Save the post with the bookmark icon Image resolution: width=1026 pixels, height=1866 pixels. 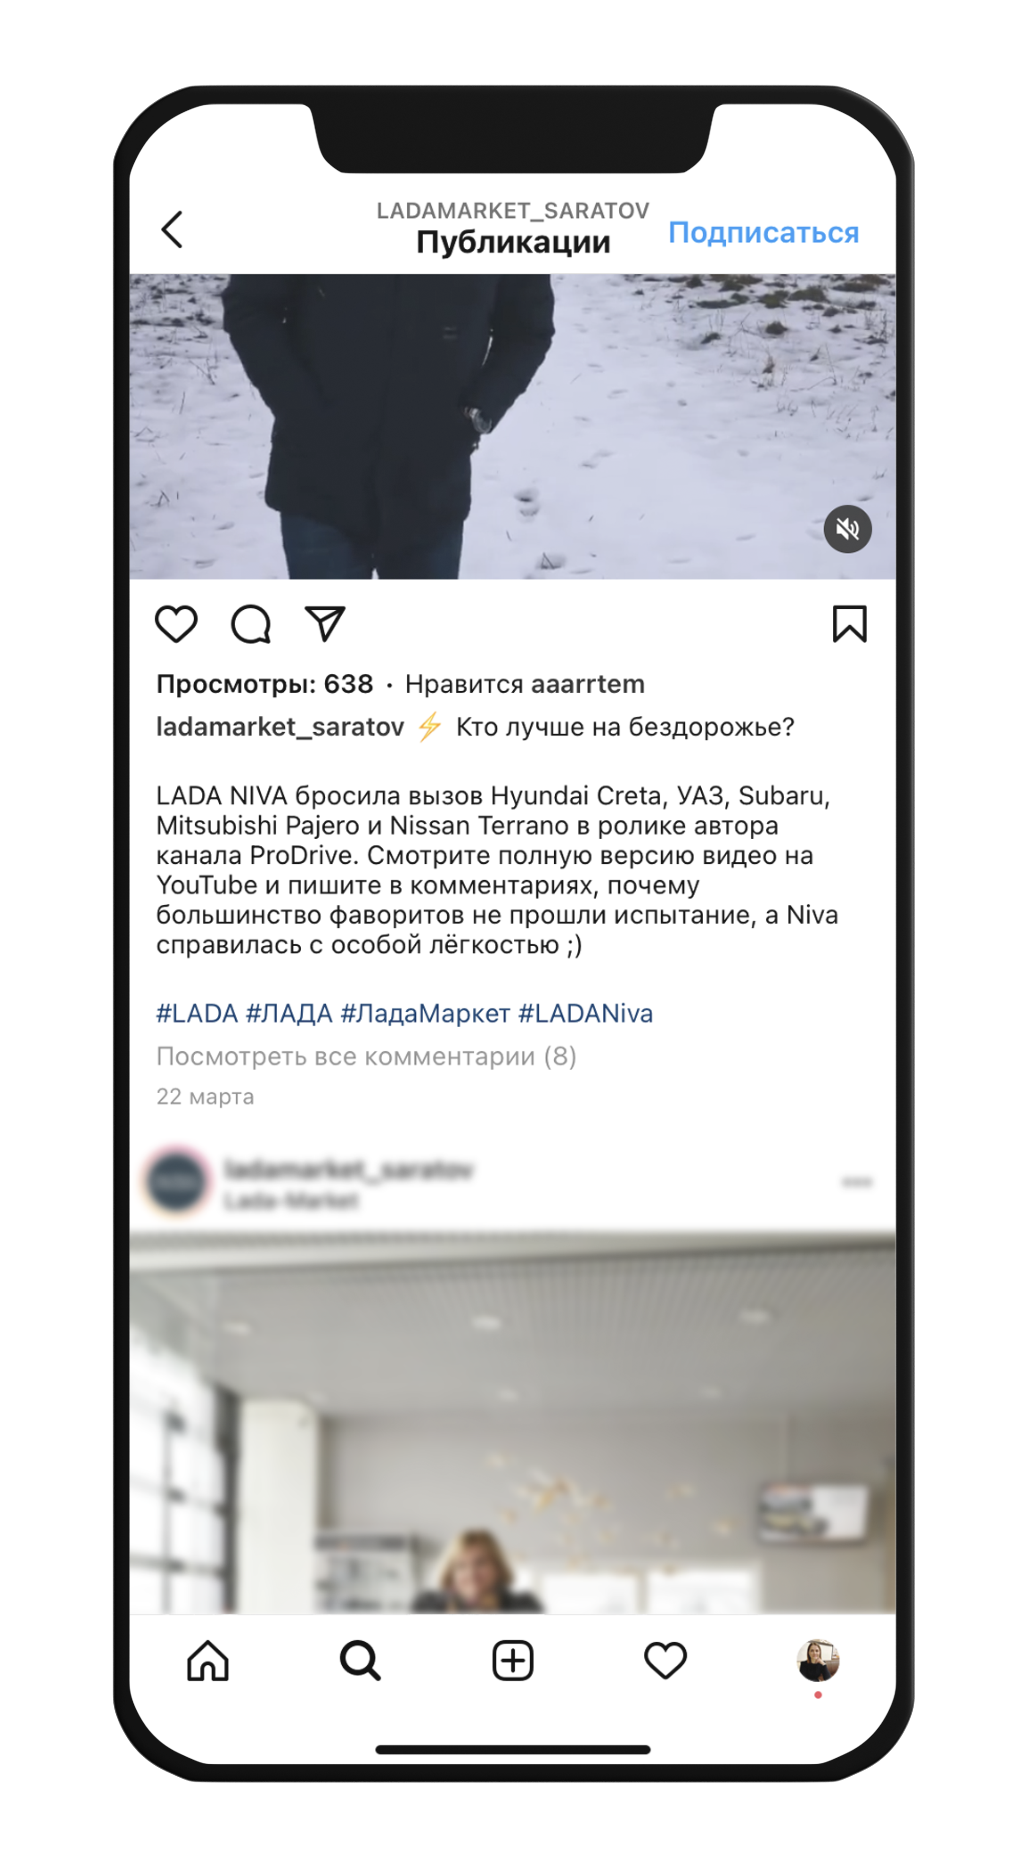click(849, 623)
